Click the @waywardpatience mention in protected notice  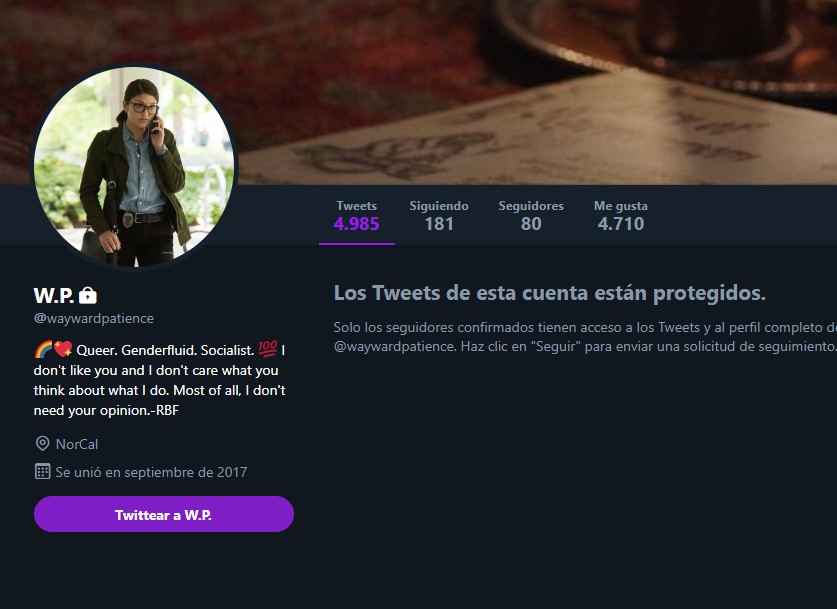[x=394, y=346]
